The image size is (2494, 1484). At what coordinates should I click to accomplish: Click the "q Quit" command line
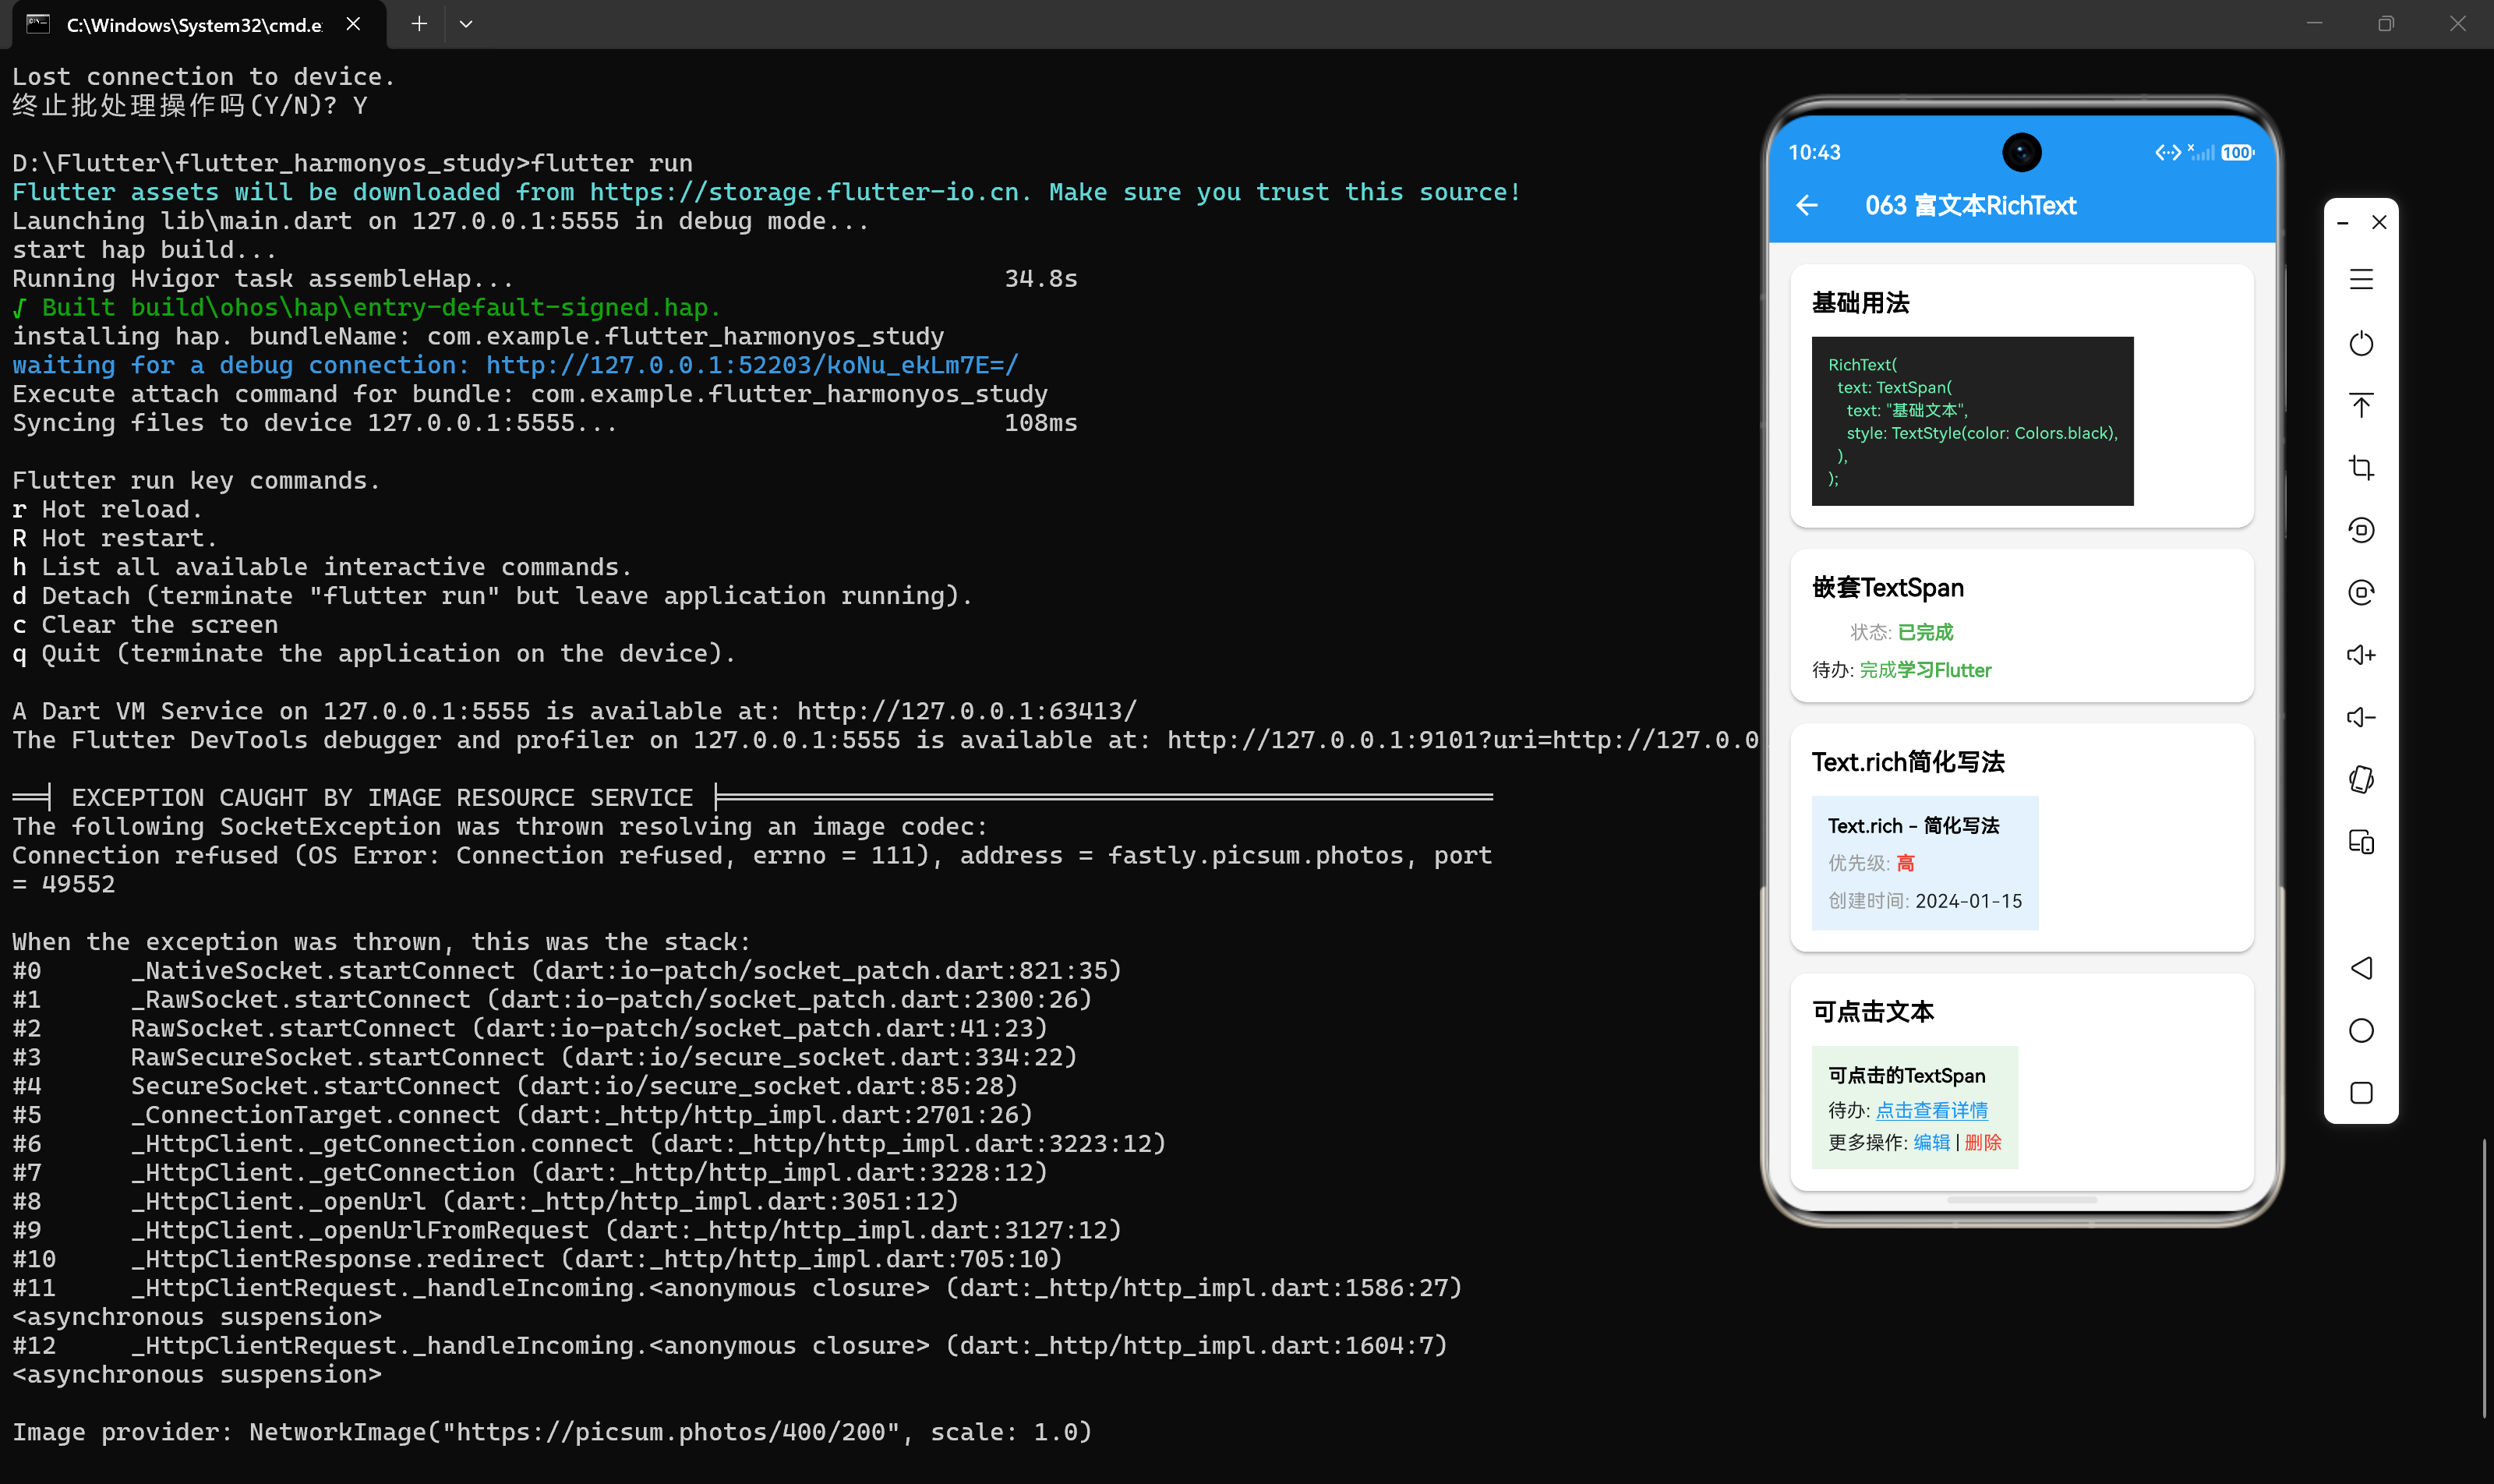(374, 653)
